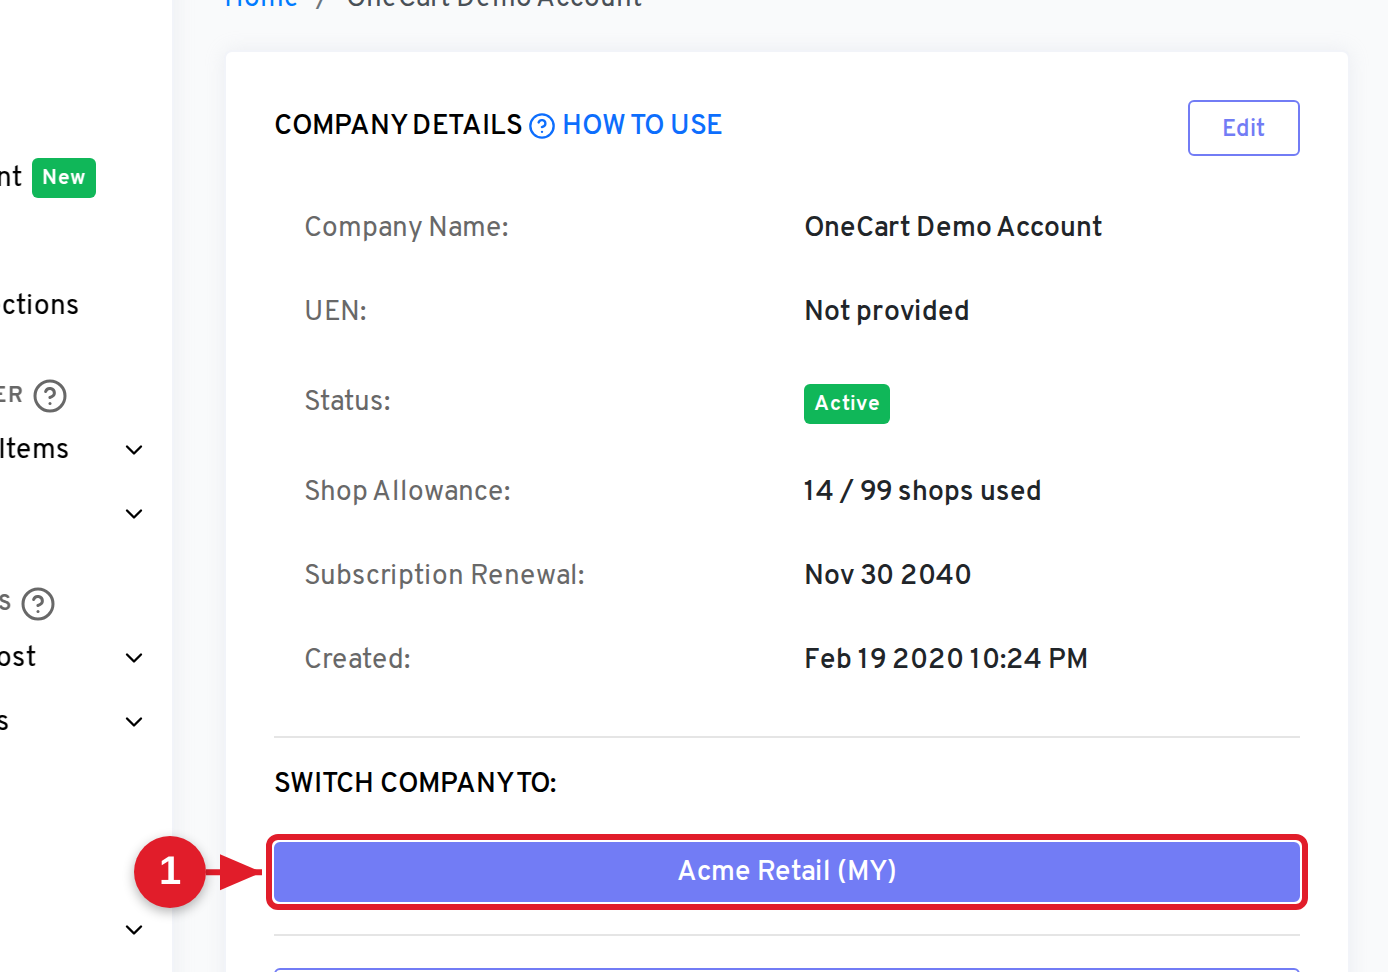Expand the Items sidebar chevron

(134, 450)
